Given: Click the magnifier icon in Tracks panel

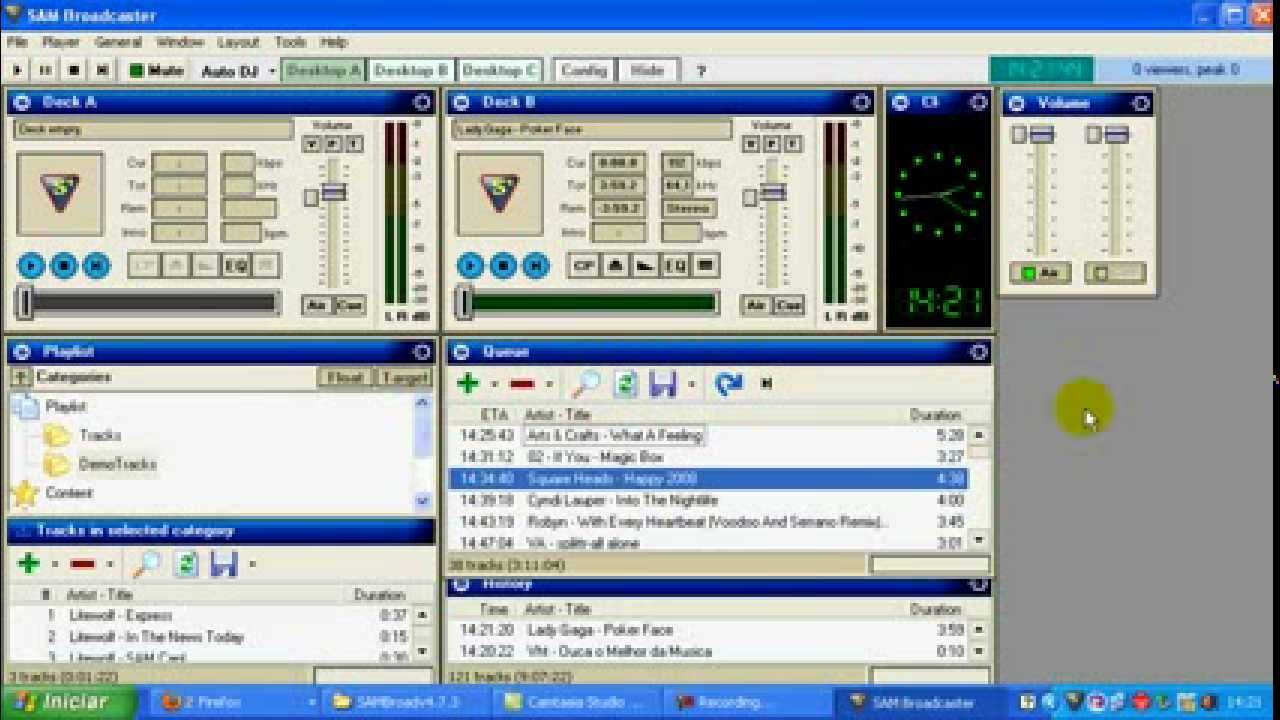Looking at the screenshot, I should (146, 564).
